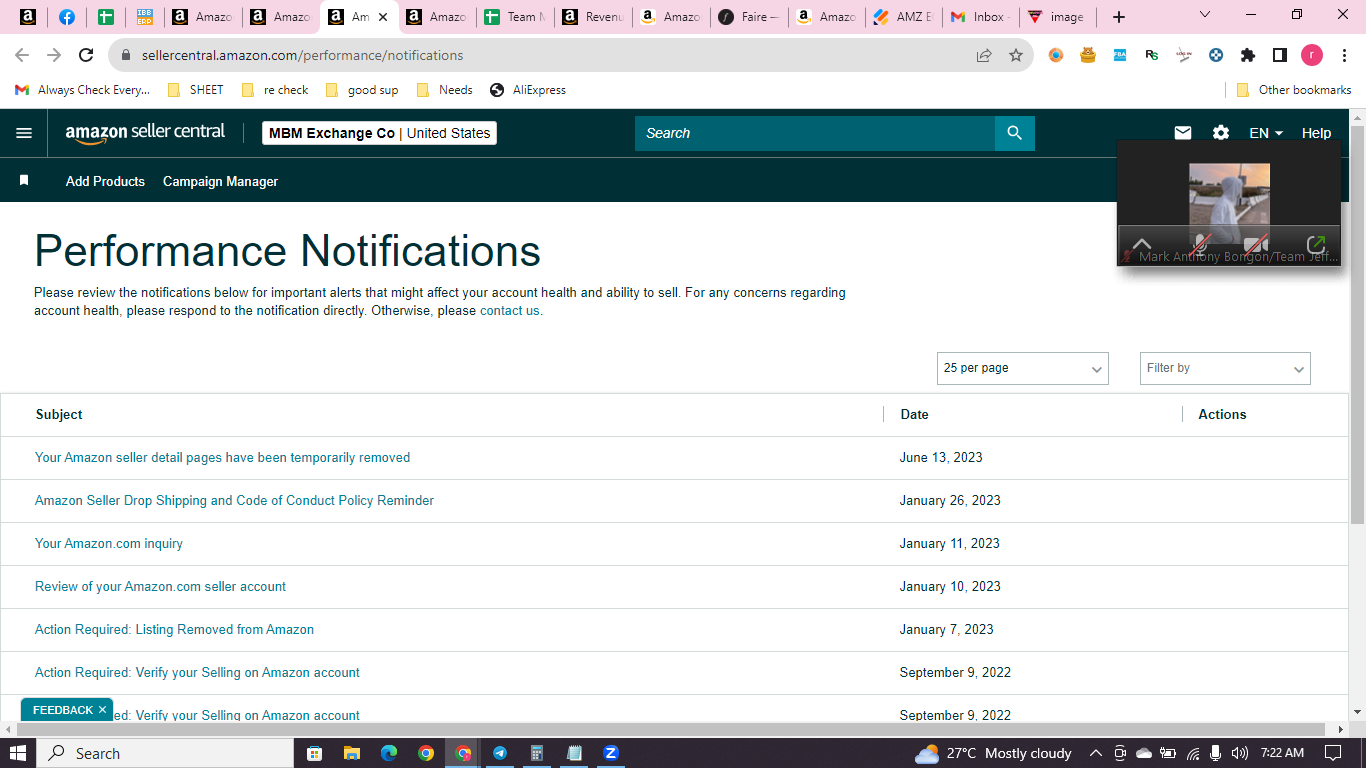The height and width of the screenshot is (768, 1366).
Task: Open the Windows notification center
Action: 1333,753
